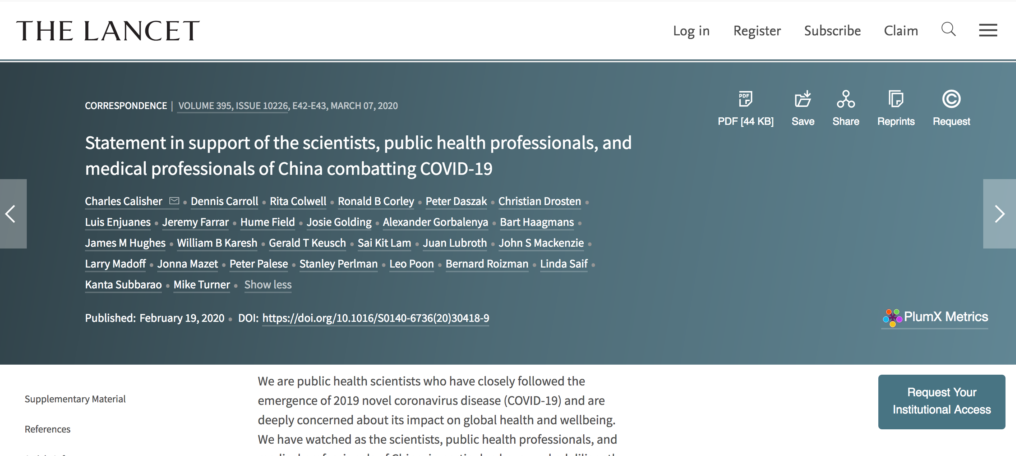1016x456 pixels.
Task: Click Register in the header
Action: (x=757, y=30)
